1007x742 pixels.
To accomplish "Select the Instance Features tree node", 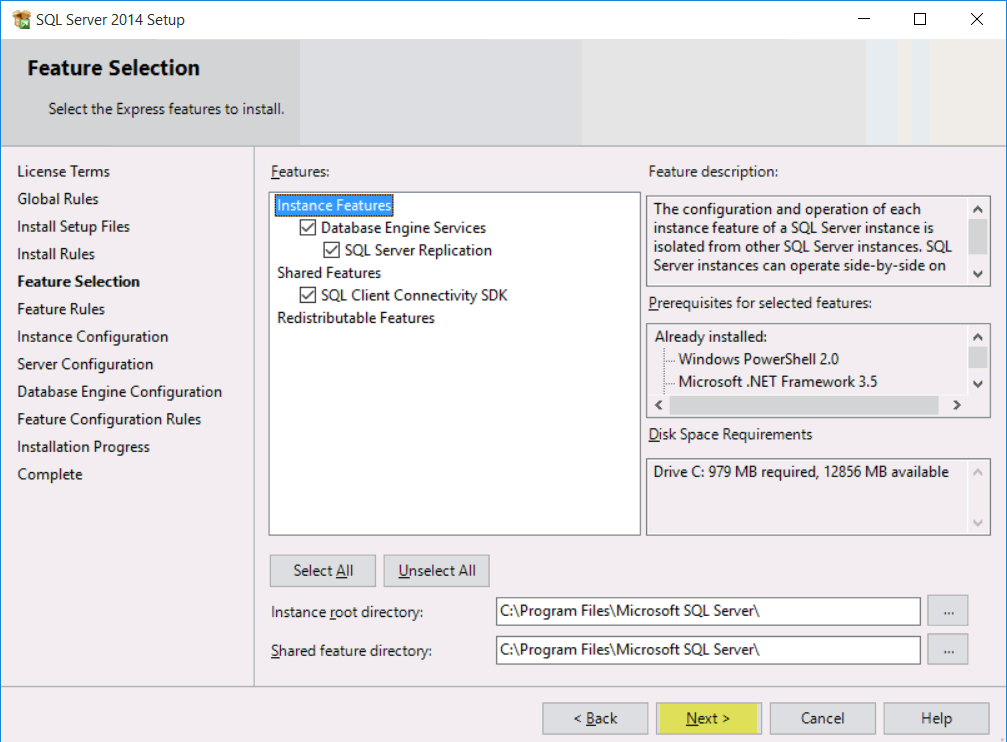I will [334, 205].
